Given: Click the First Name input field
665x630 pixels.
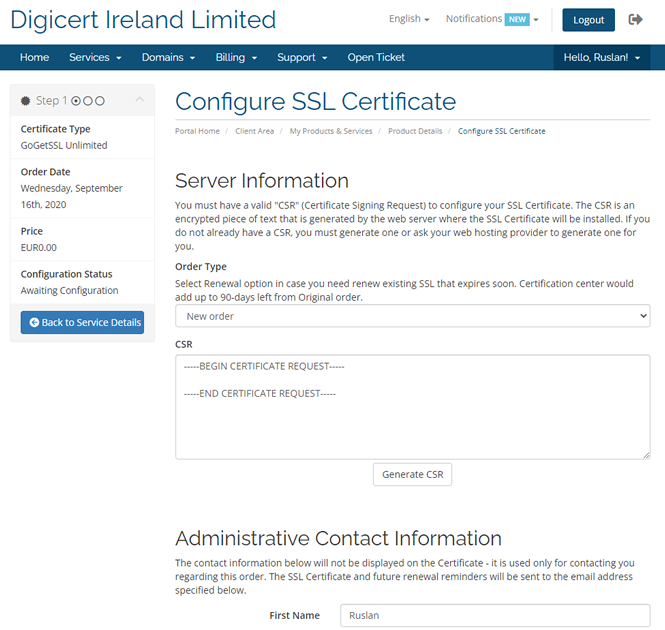Looking at the screenshot, I should (x=495, y=615).
